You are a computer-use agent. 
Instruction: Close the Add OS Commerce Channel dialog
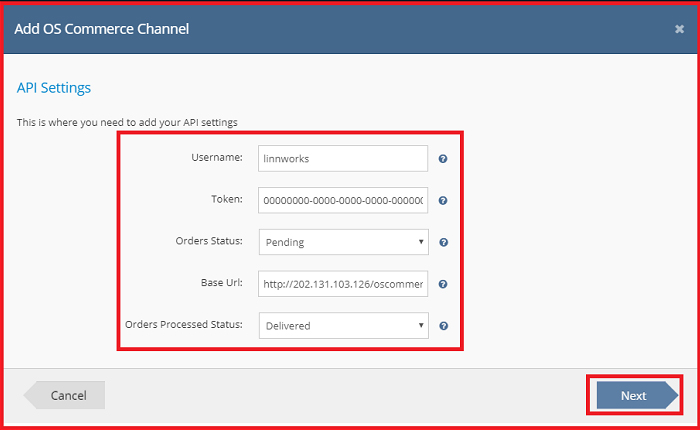679,29
